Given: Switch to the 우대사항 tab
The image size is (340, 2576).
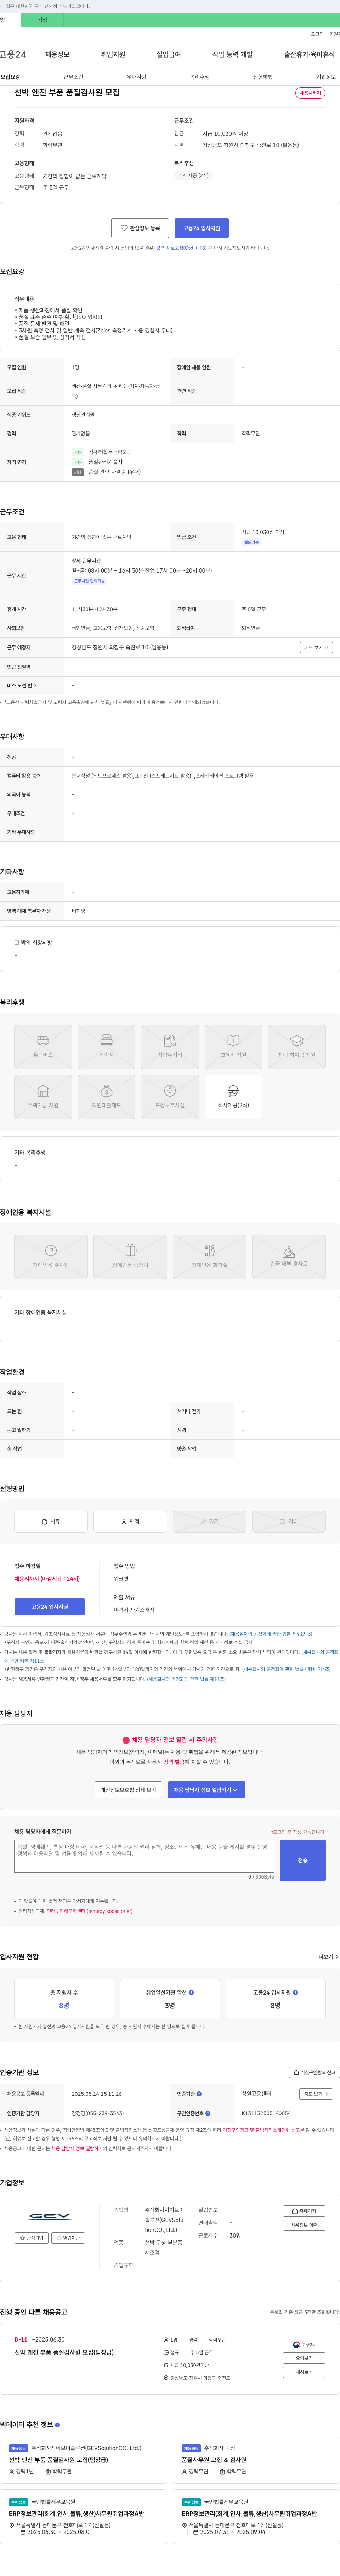Looking at the screenshot, I should click(x=136, y=77).
